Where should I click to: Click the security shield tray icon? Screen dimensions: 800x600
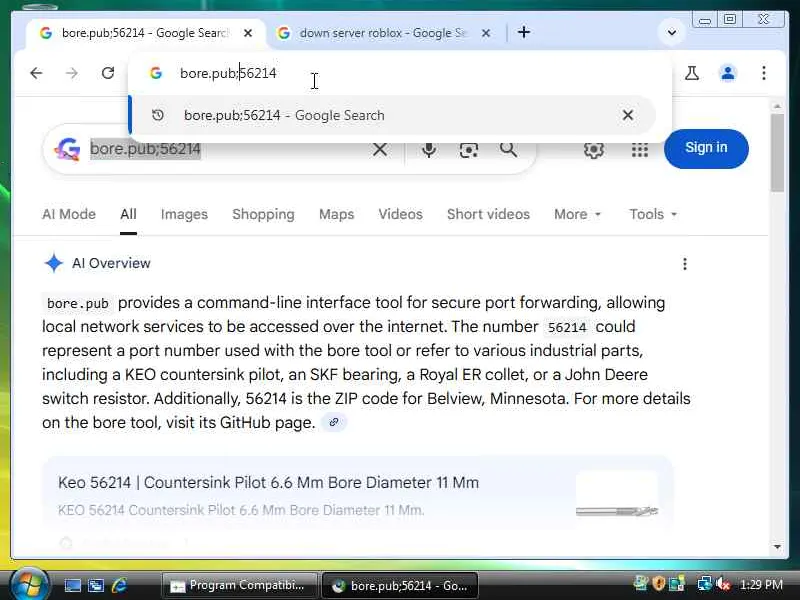click(x=659, y=584)
